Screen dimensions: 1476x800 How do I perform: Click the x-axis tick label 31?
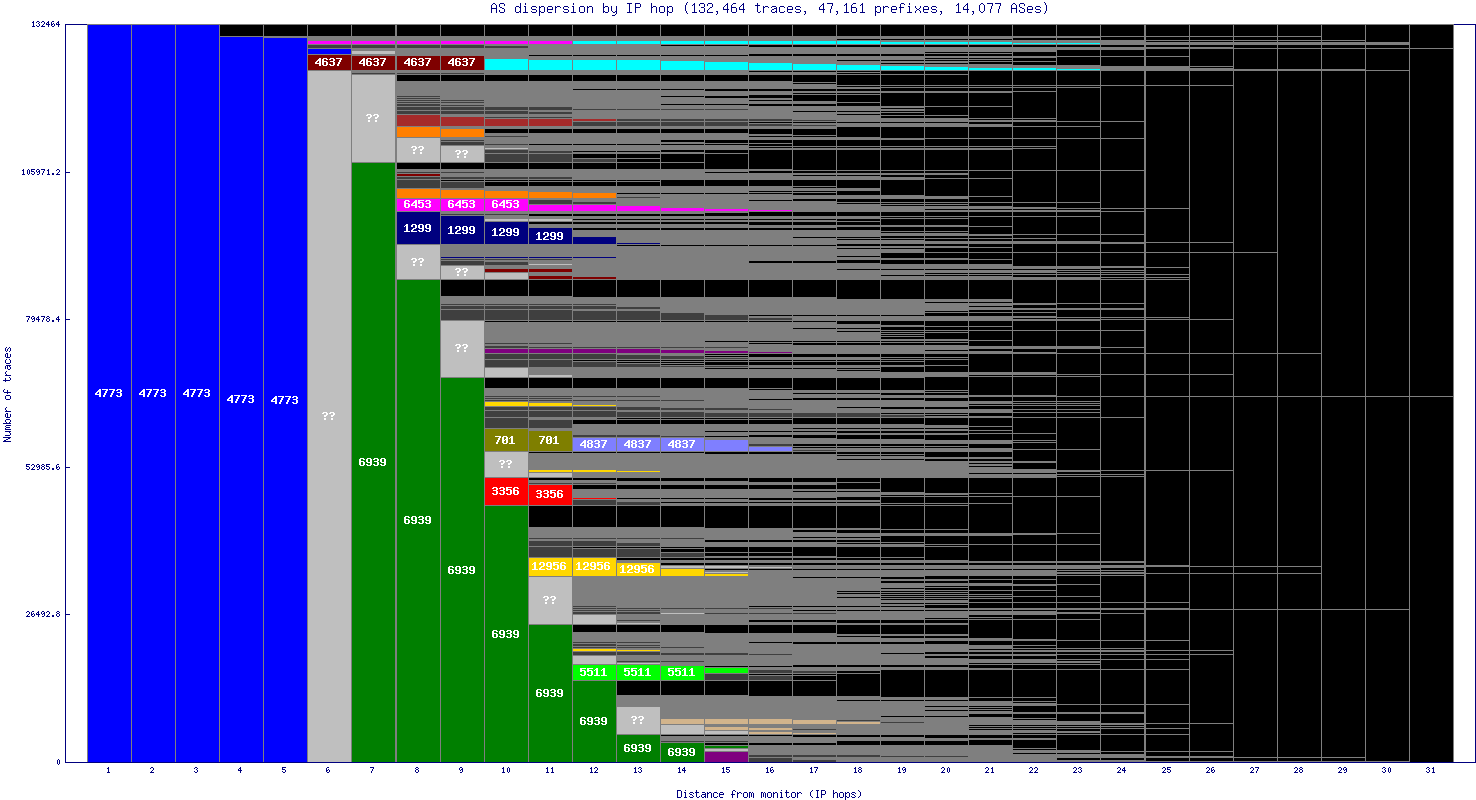click(1430, 770)
